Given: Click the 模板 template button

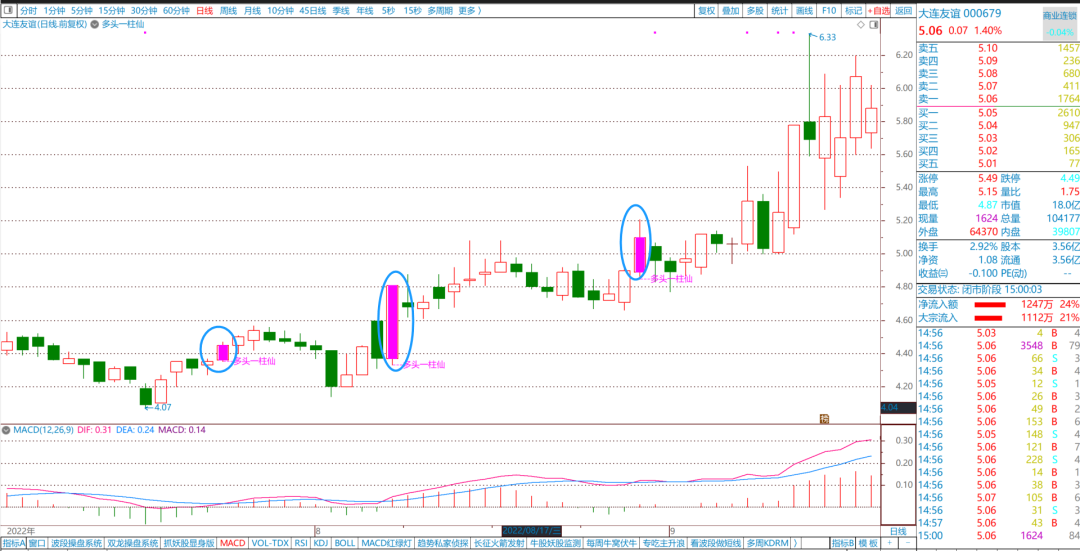Looking at the screenshot, I should (x=868, y=543).
